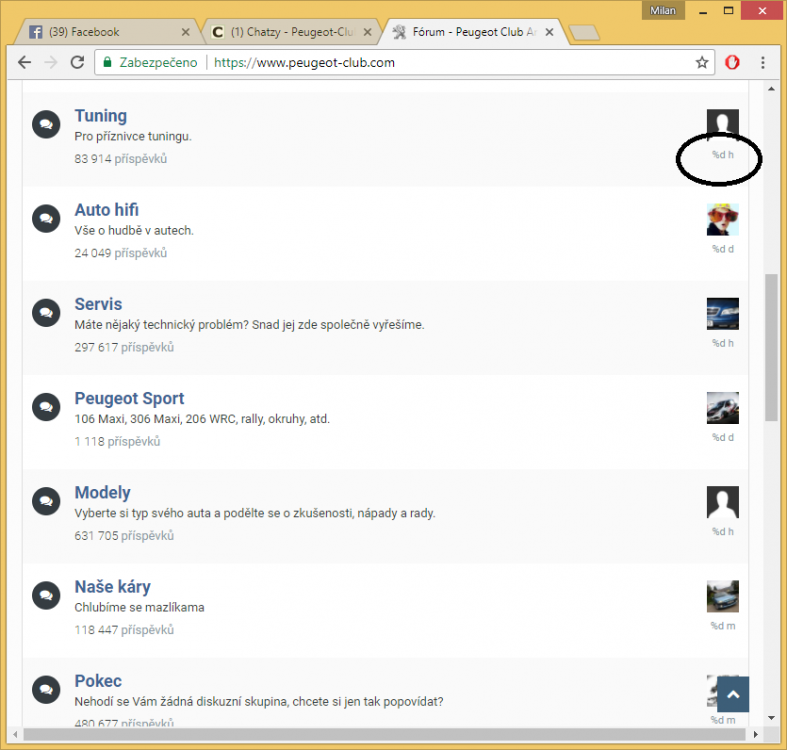Click the Peugeot Sport last poster avatar
This screenshot has height=750, width=787.
tap(723, 408)
